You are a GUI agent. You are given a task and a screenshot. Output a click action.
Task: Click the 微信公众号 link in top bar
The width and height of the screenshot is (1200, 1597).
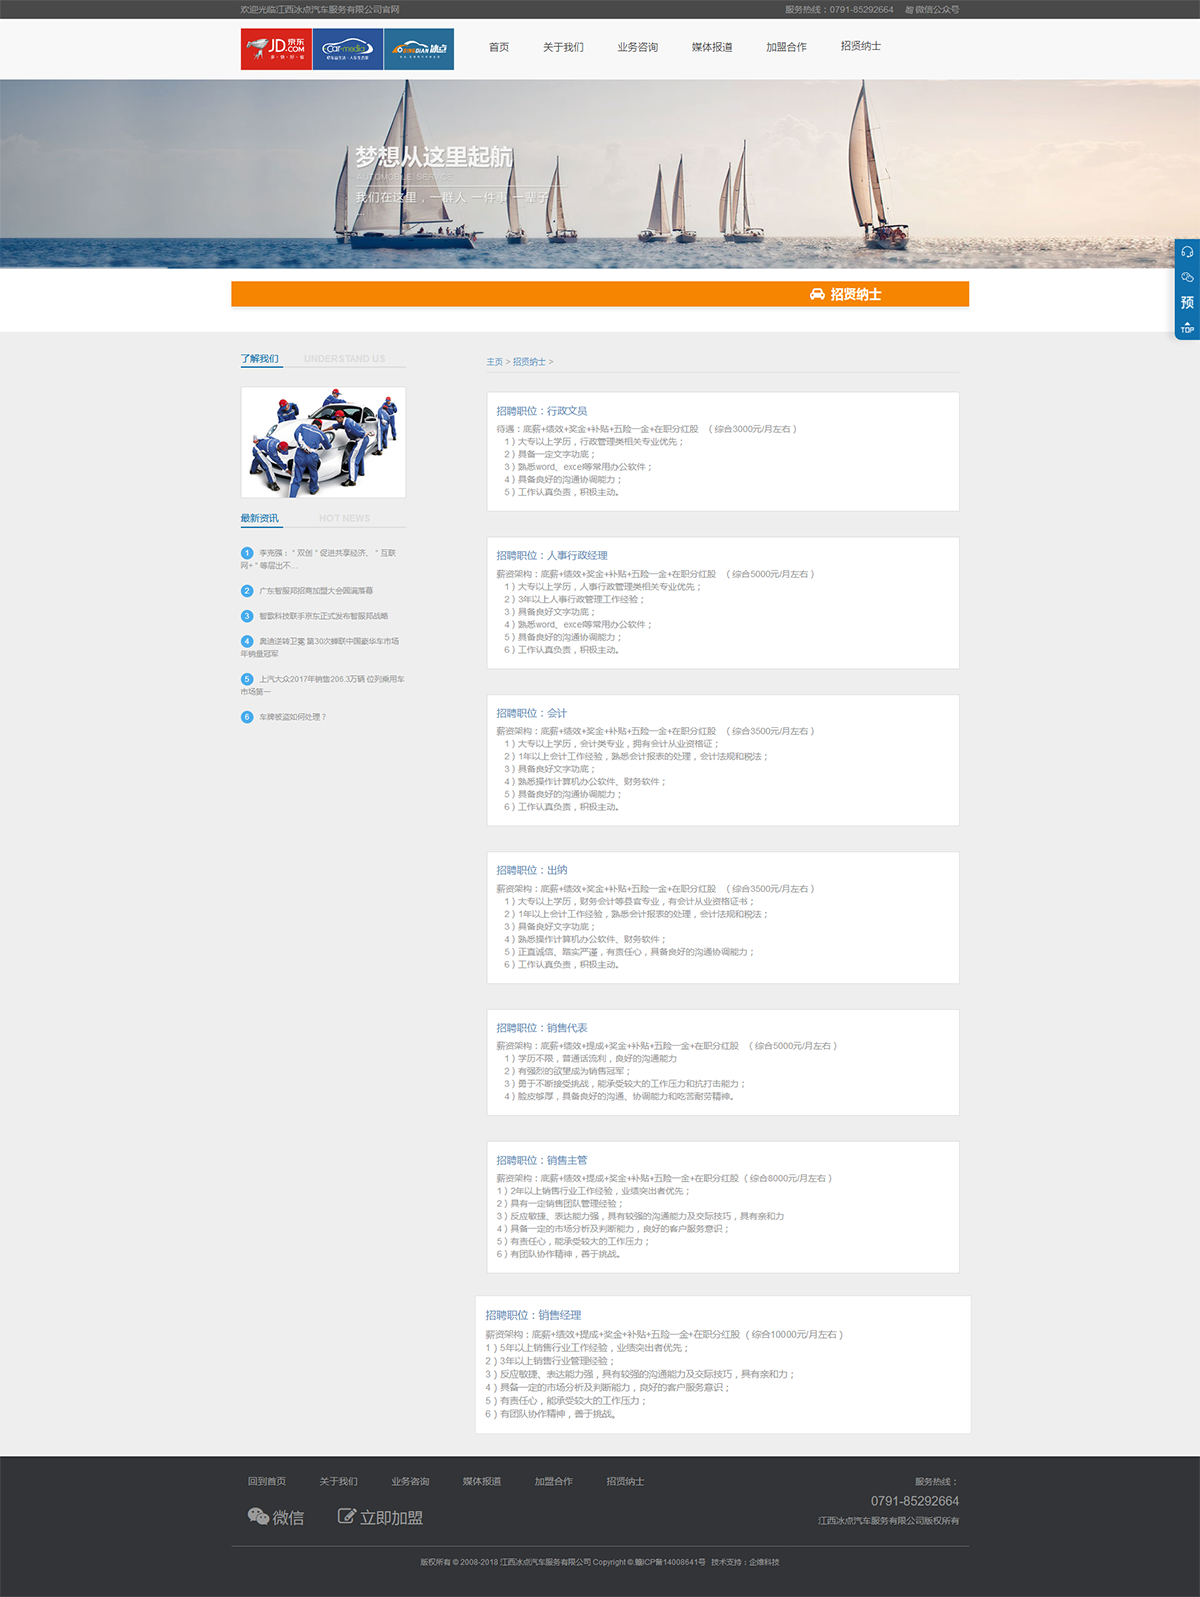(932, 10)
